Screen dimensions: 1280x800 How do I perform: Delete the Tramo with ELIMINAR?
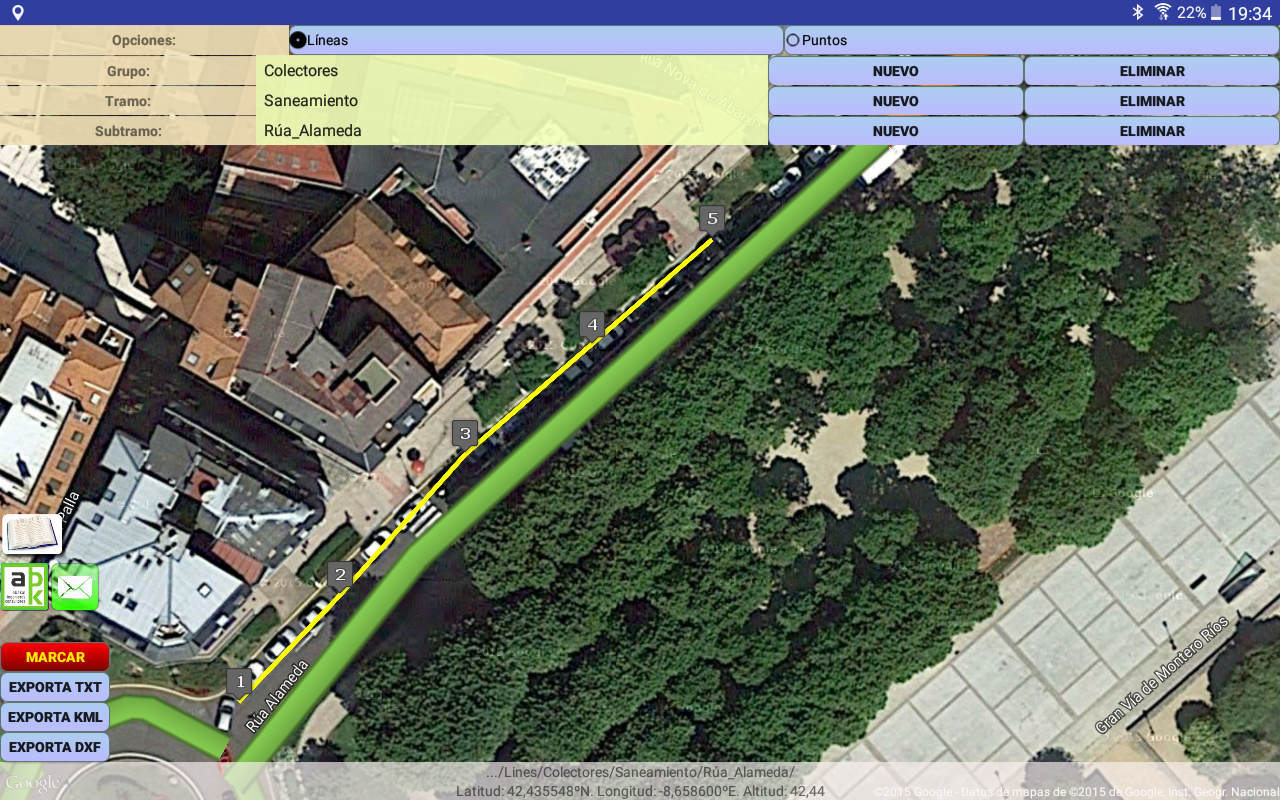tap(1152, 101)
